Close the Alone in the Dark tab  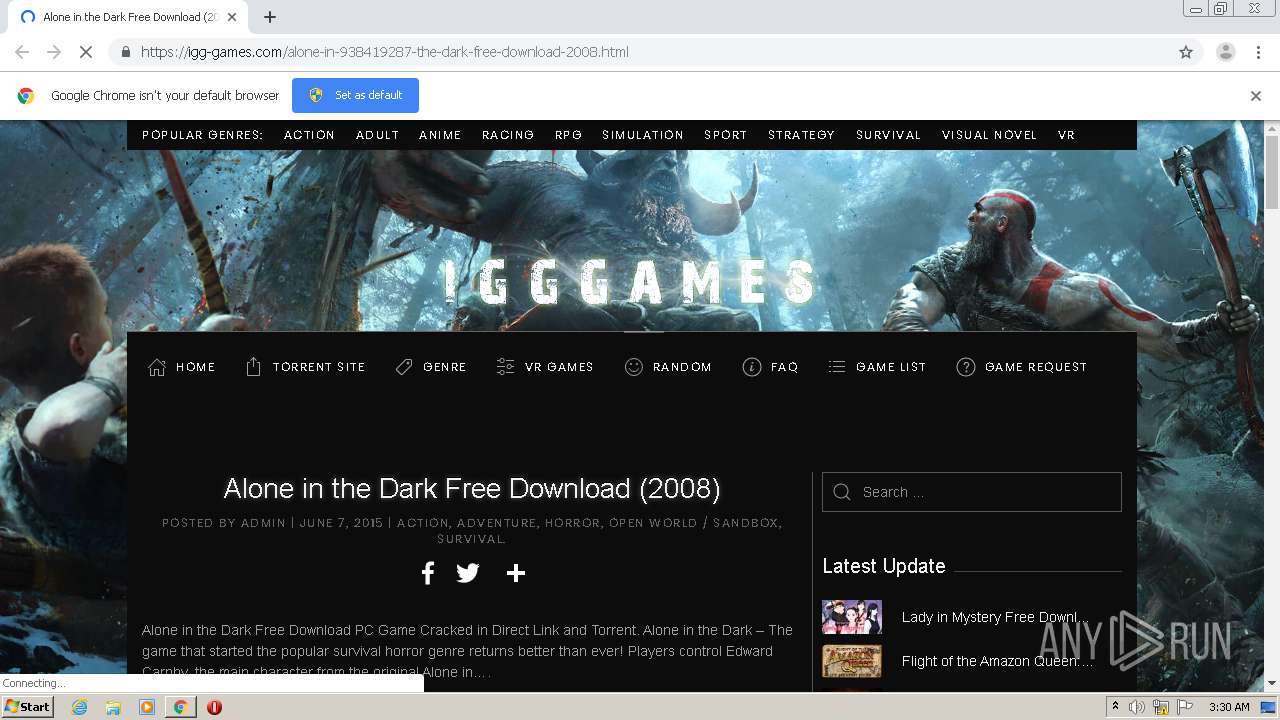232,17
